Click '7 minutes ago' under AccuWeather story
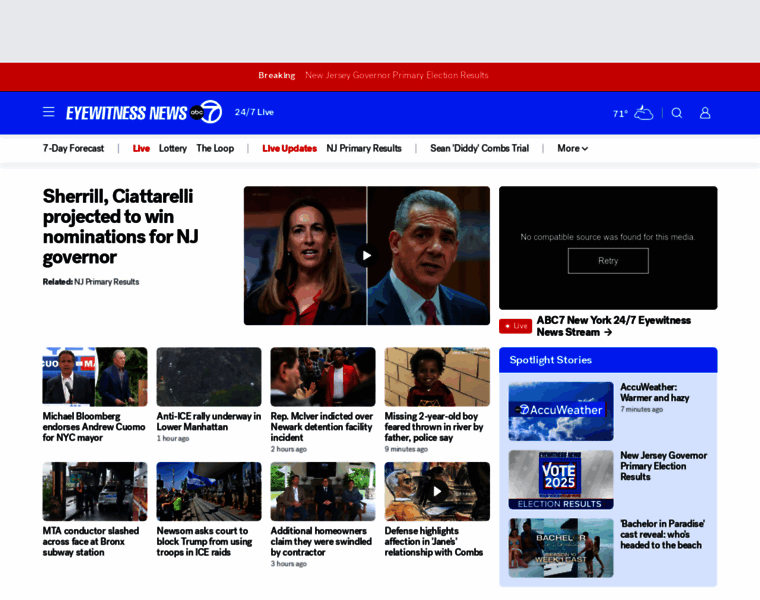The width and height of the screenshot is (760, 600). pyautogui.click(x=642, y=410)
